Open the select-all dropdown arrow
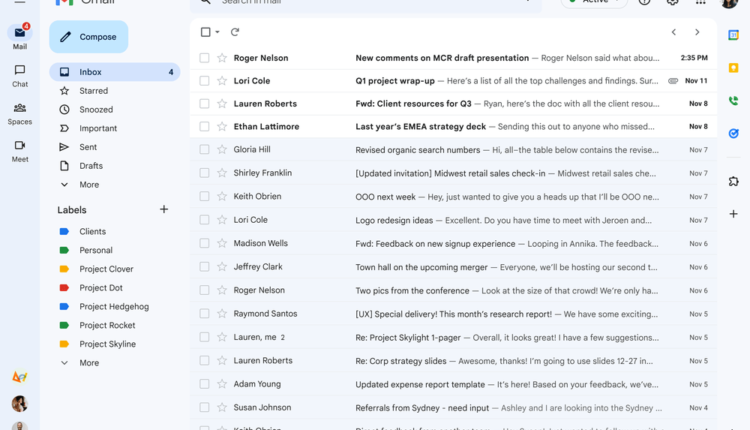Image resolution: width=750 pixels, height=430 pixels. (x=217, y=32)
